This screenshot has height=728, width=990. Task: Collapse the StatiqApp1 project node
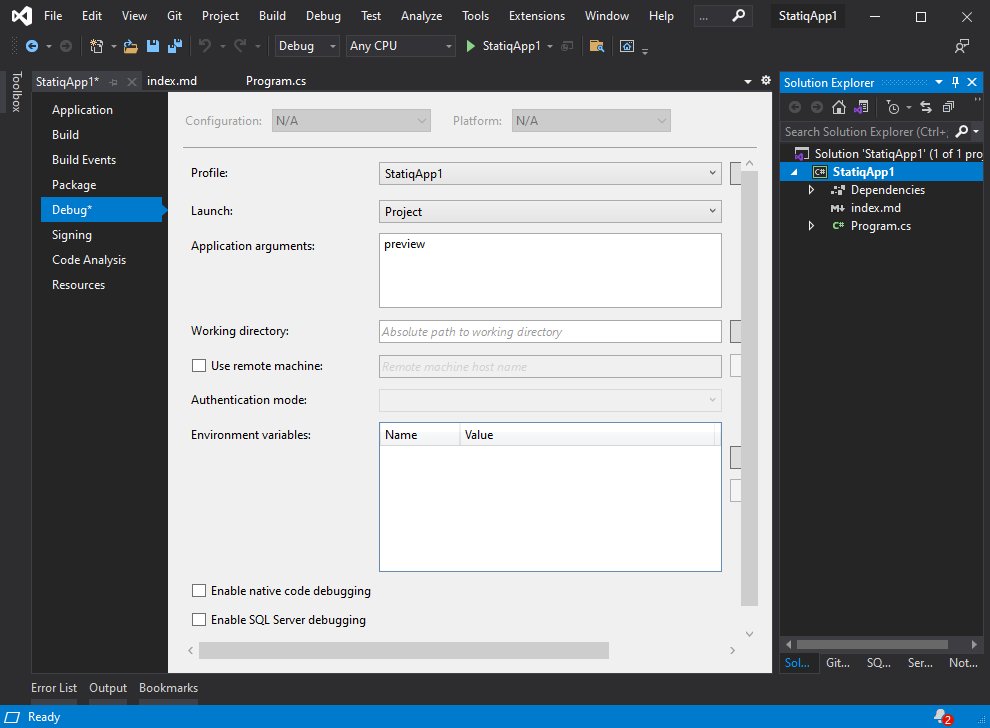click(x=794, y=172)
